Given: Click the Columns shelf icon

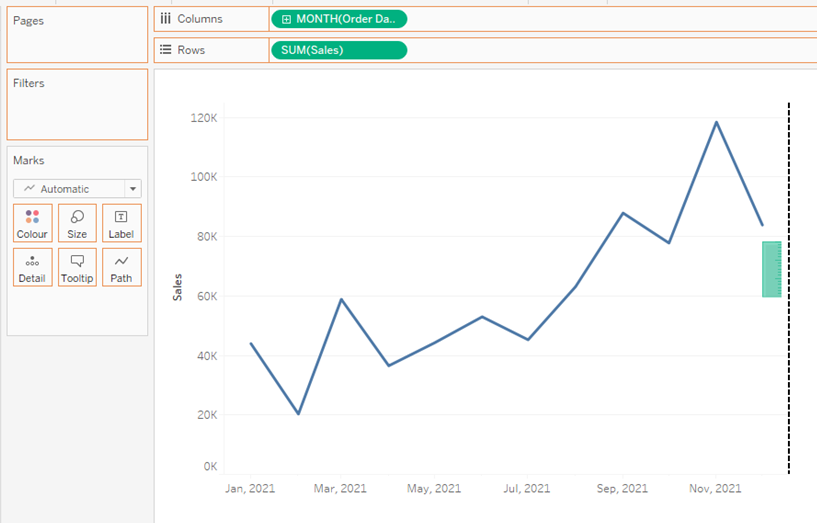Looking at the screenshot, I should tap(166, 19).
